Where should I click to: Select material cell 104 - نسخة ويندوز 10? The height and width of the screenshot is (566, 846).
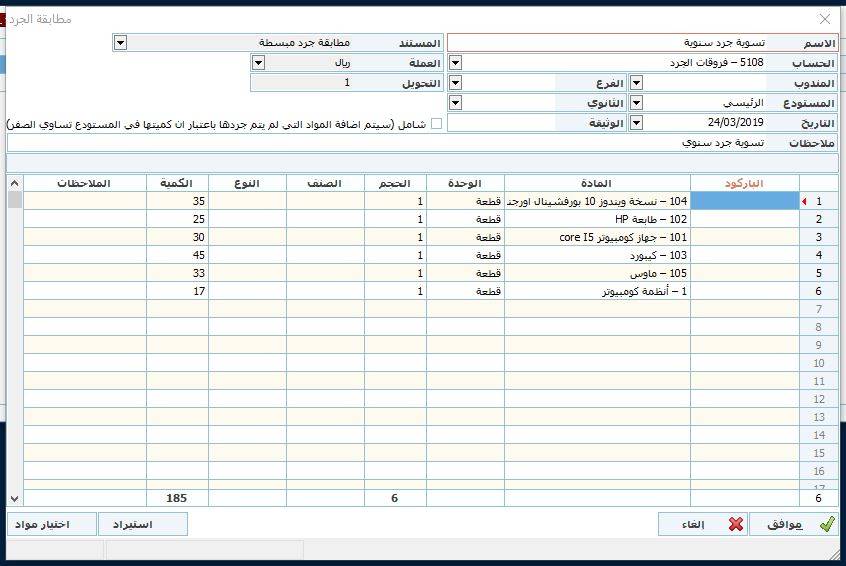(x=597, y=201)
